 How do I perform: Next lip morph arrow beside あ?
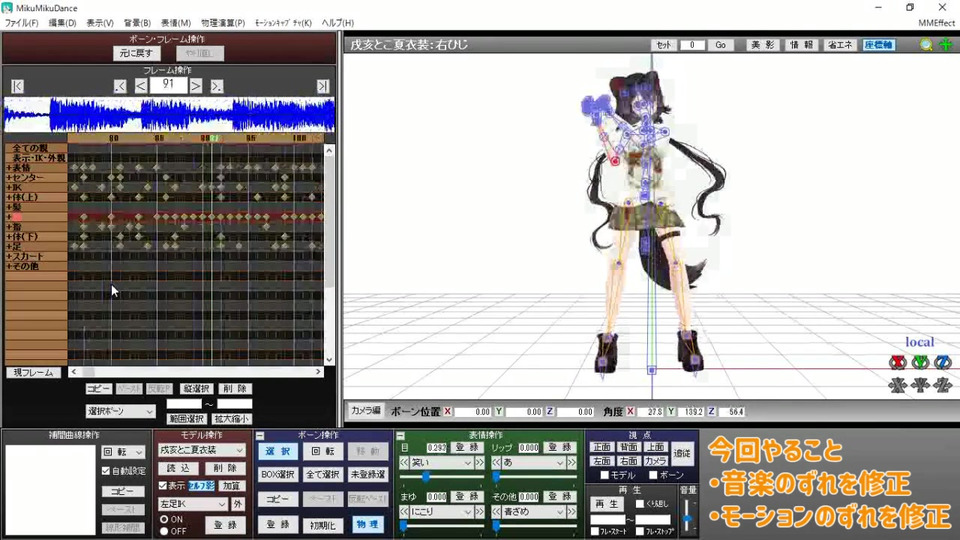[x=572, y=463]
